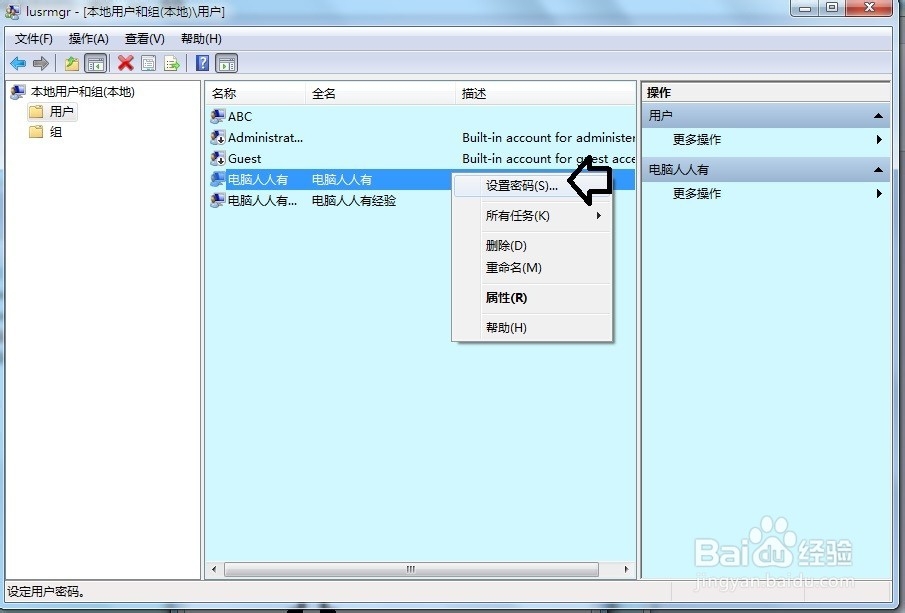Select the 电脑人人有... truncated user name
The width and height of the screenshot is (905, 613).
tap(263, 201)
